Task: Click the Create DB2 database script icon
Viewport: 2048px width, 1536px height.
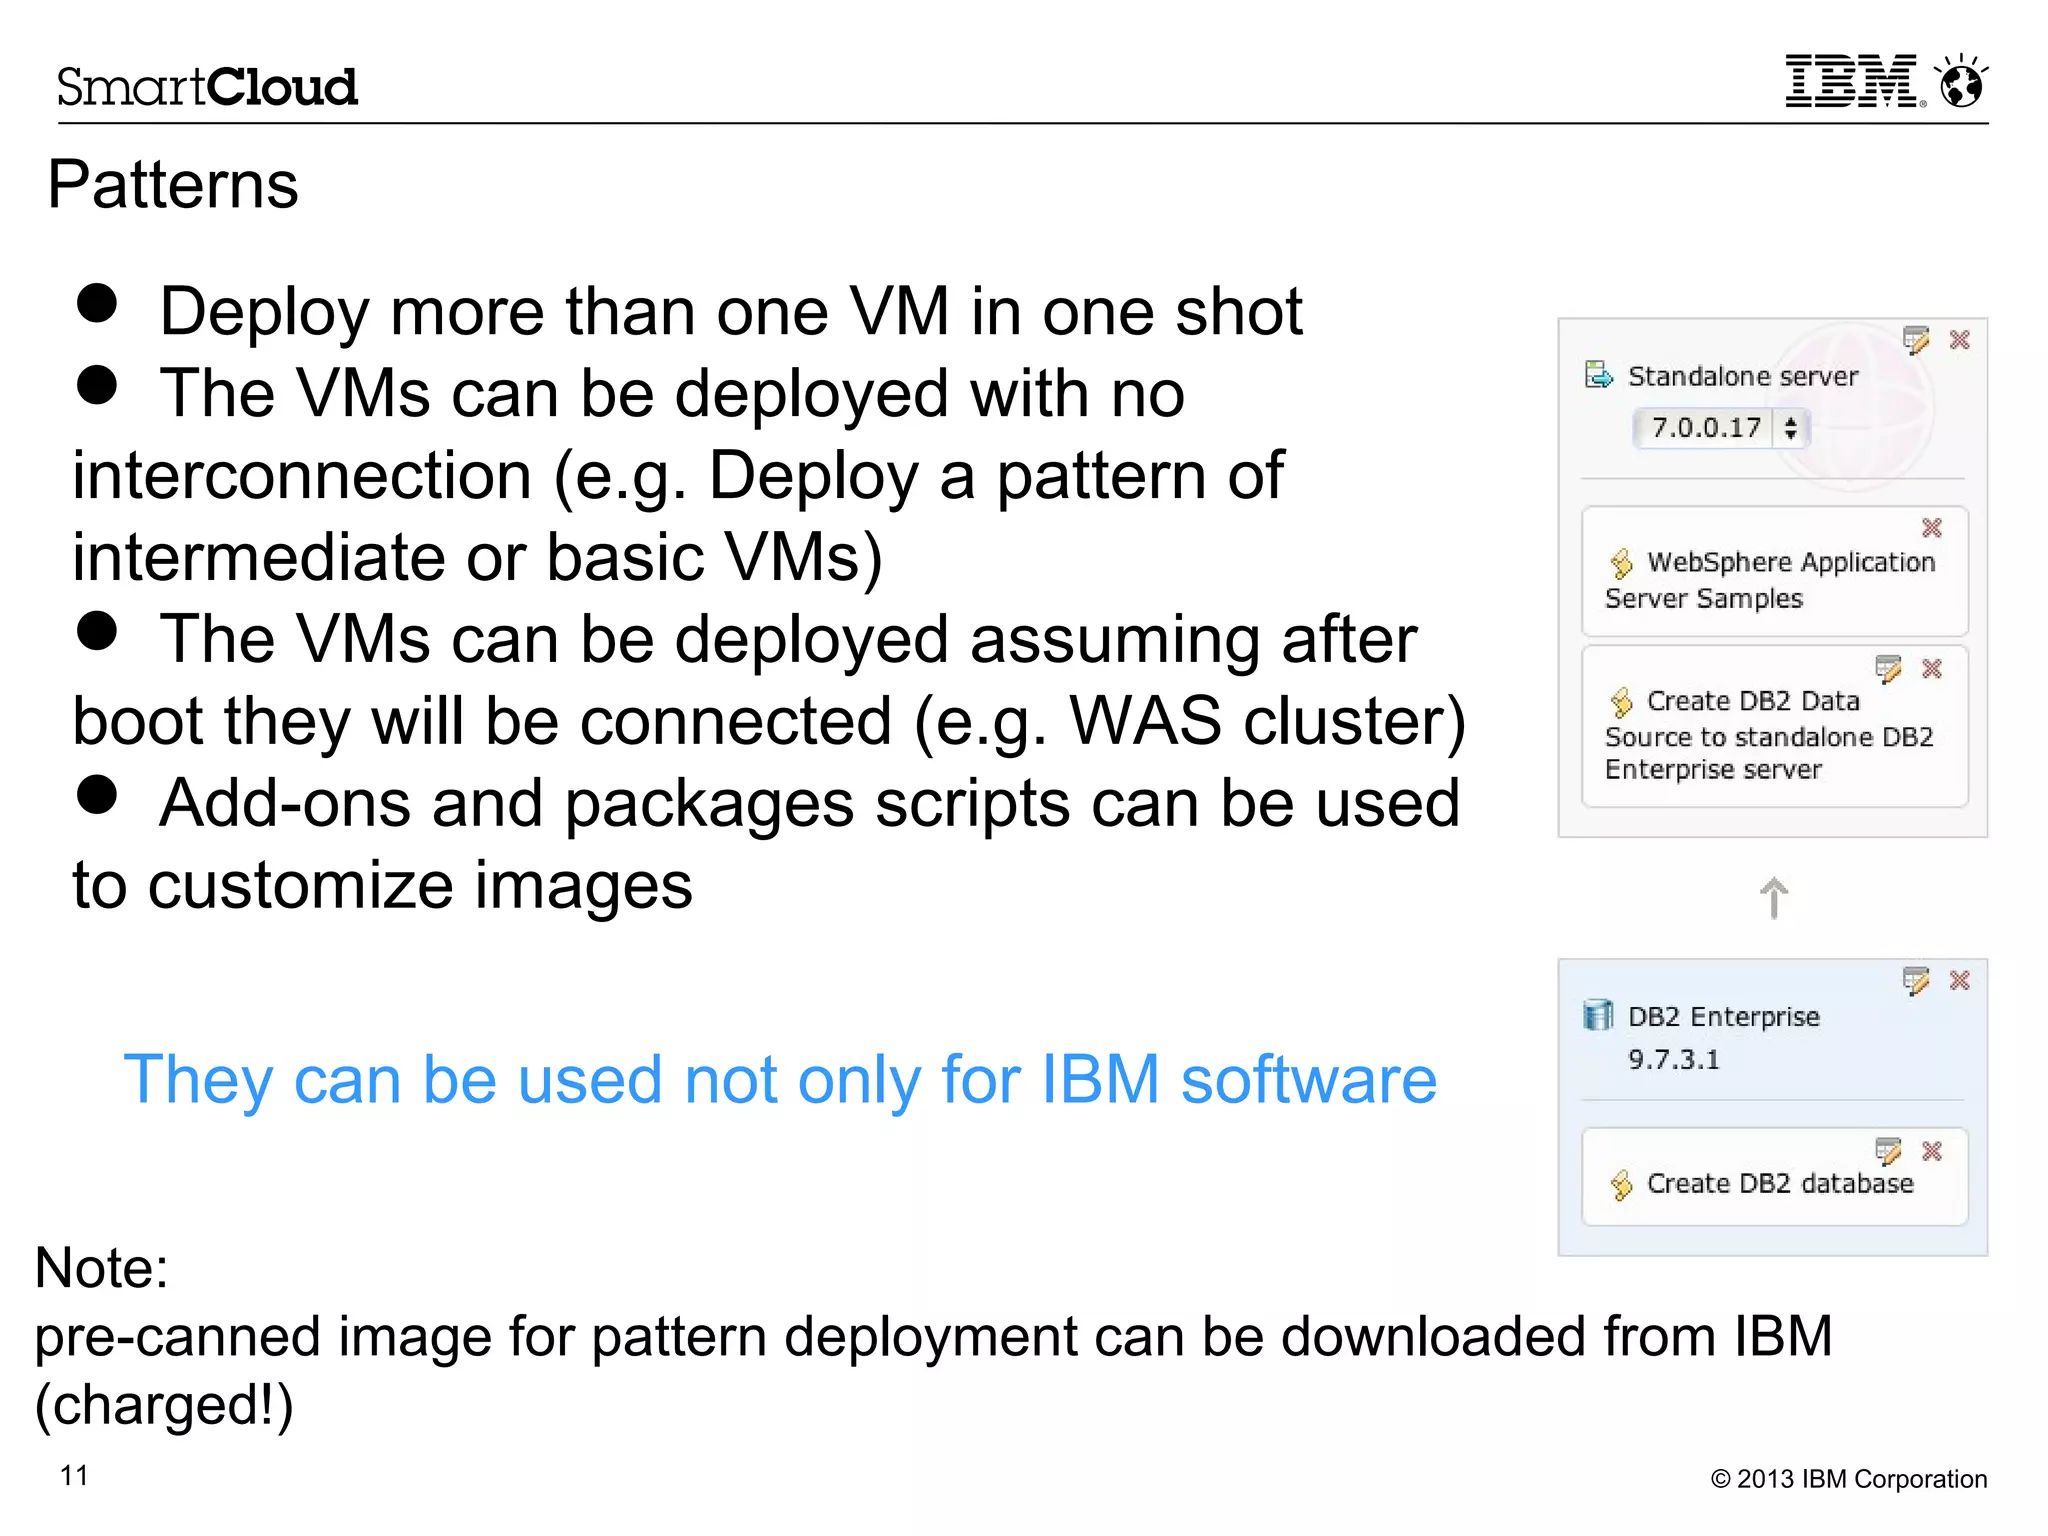Action: (1621, 1185)
